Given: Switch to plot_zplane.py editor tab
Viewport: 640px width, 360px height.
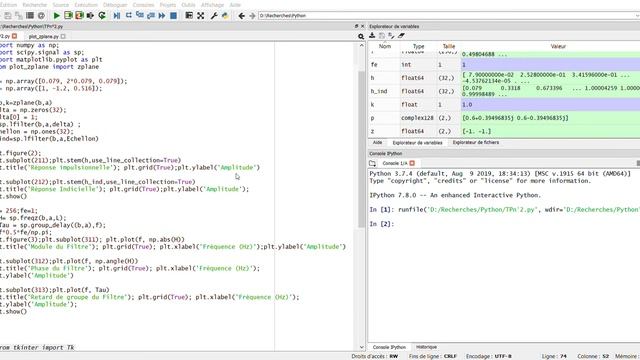Looking at the screenshot, I should (x=44, y=36).
